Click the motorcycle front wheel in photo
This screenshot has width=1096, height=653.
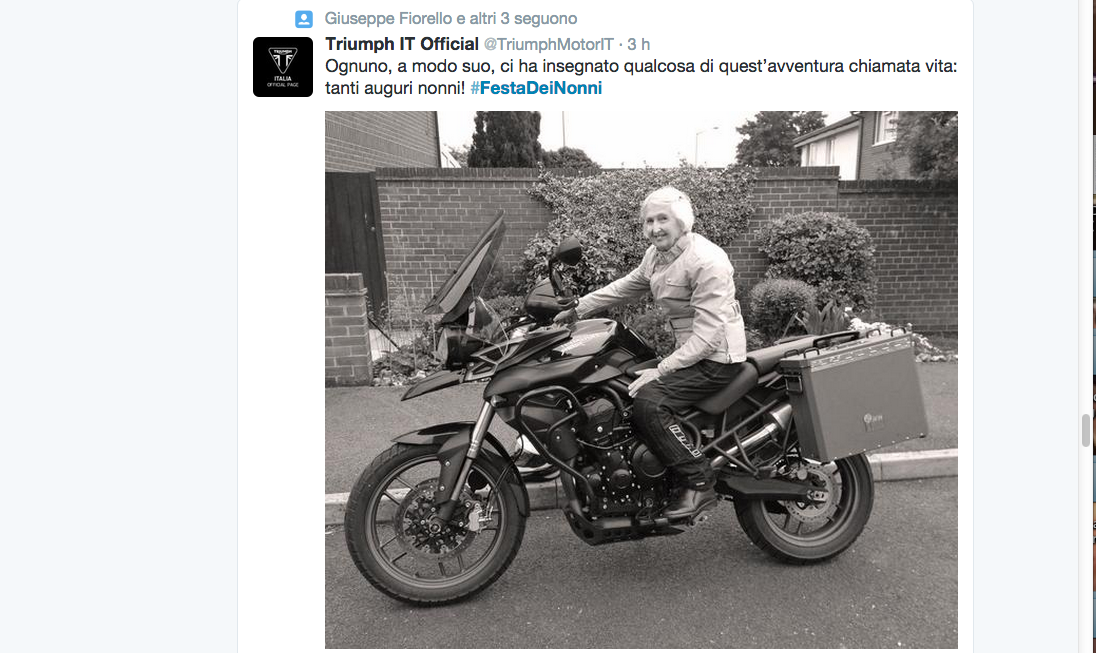pyautogui.click(x=436, y=523)
